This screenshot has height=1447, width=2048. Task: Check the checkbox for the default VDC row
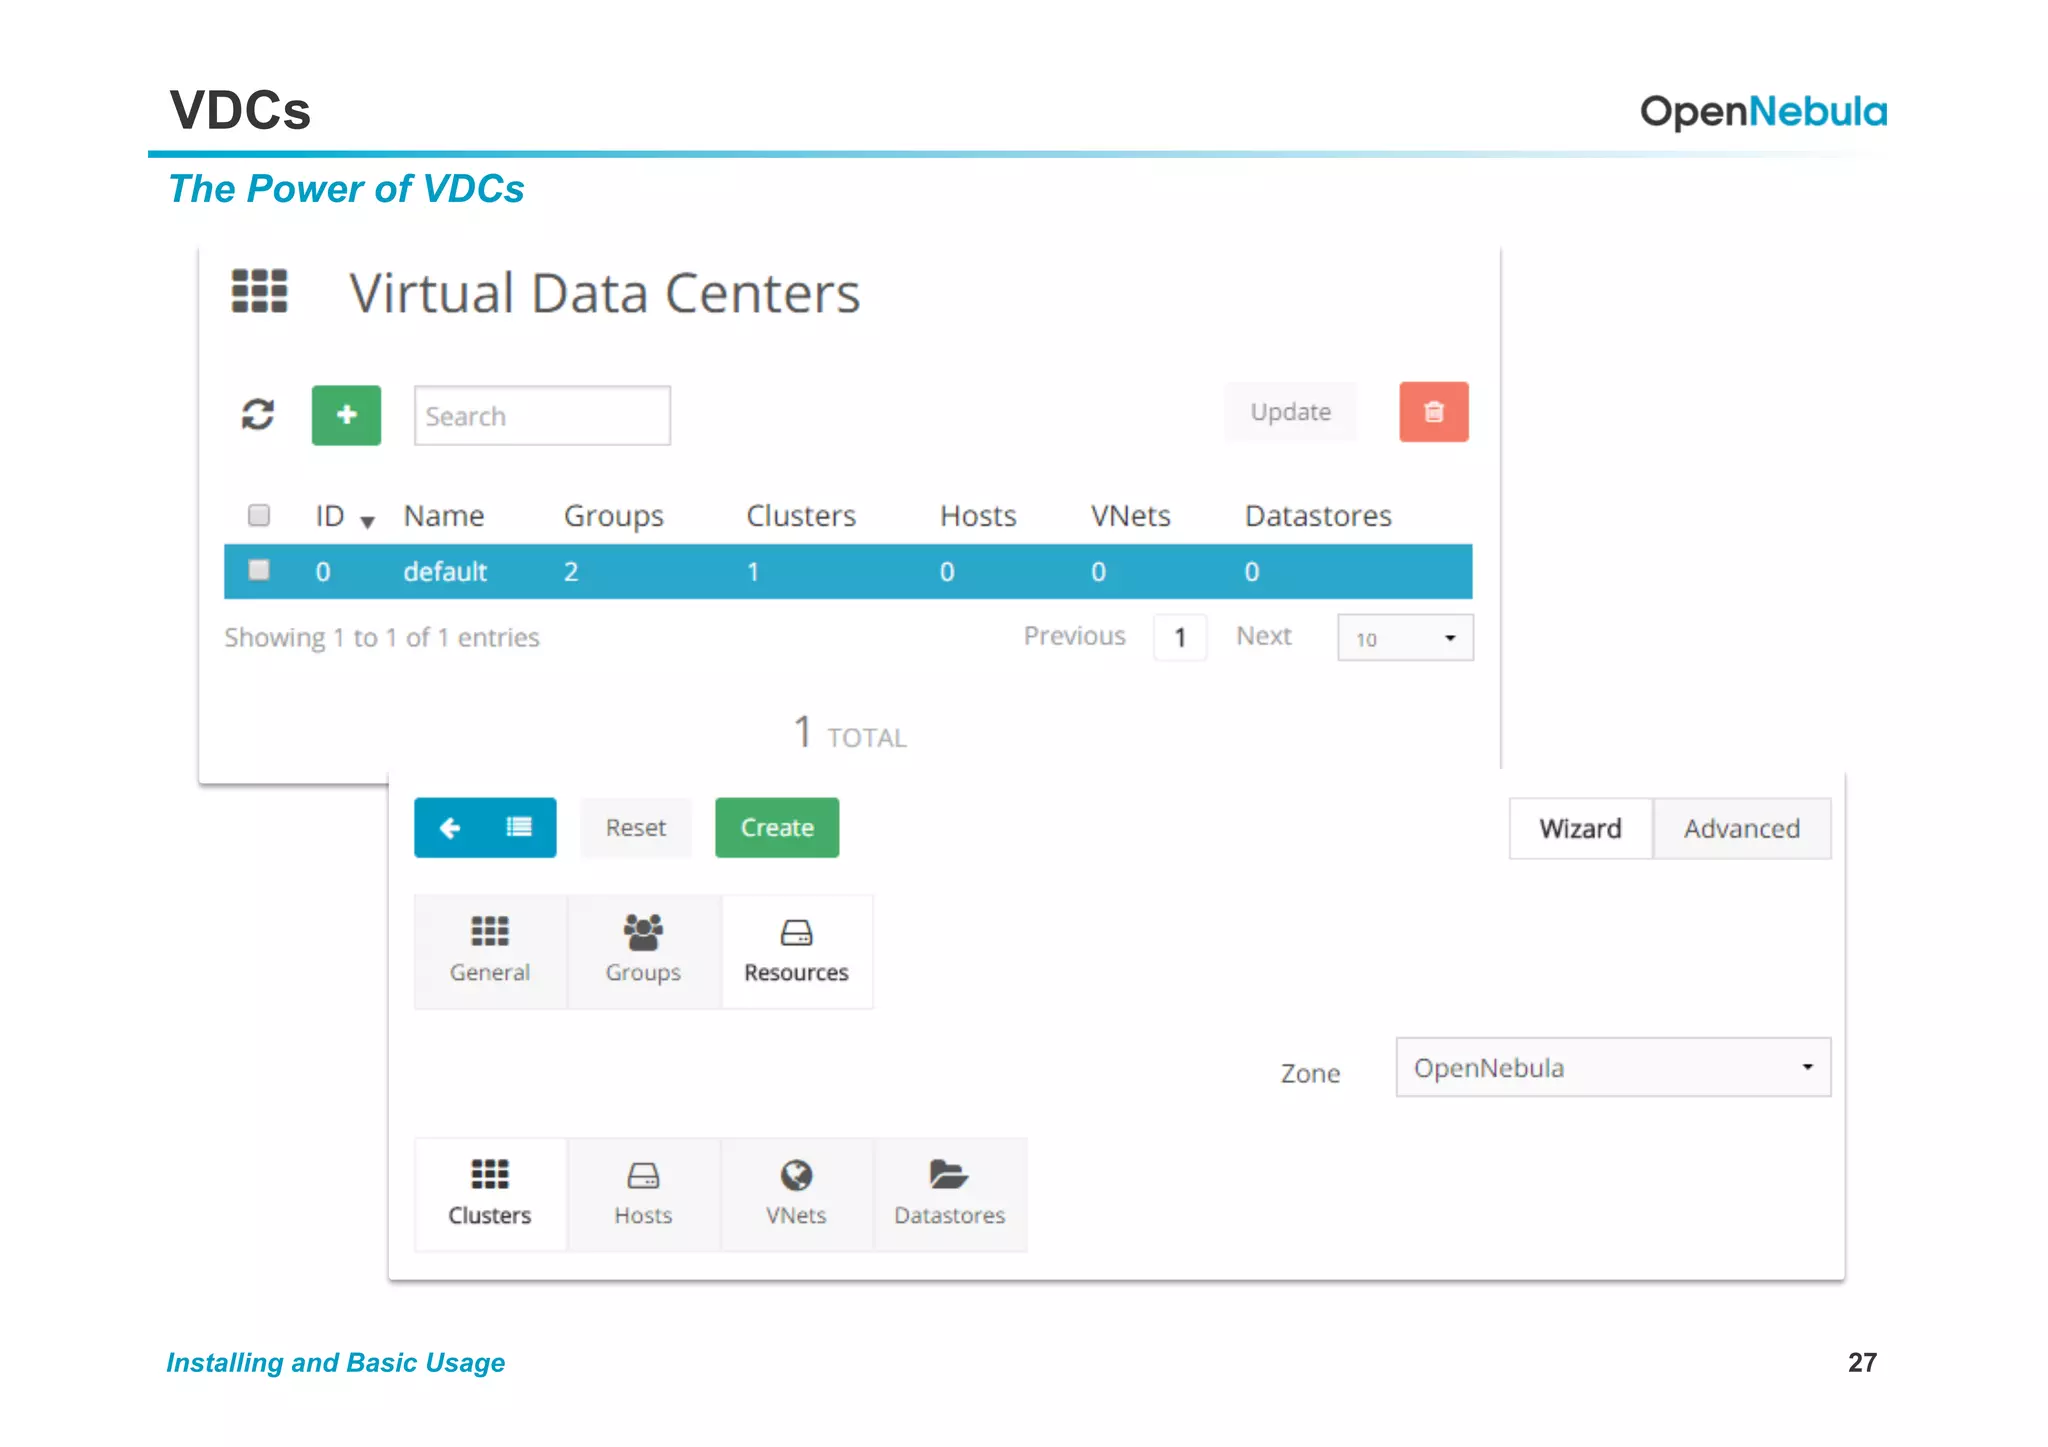[x=259, y=570]
